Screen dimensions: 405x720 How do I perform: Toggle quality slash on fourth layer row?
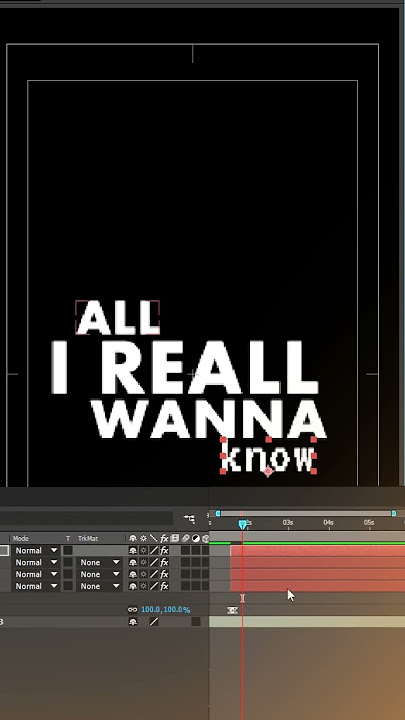click(x=153, y=586)
